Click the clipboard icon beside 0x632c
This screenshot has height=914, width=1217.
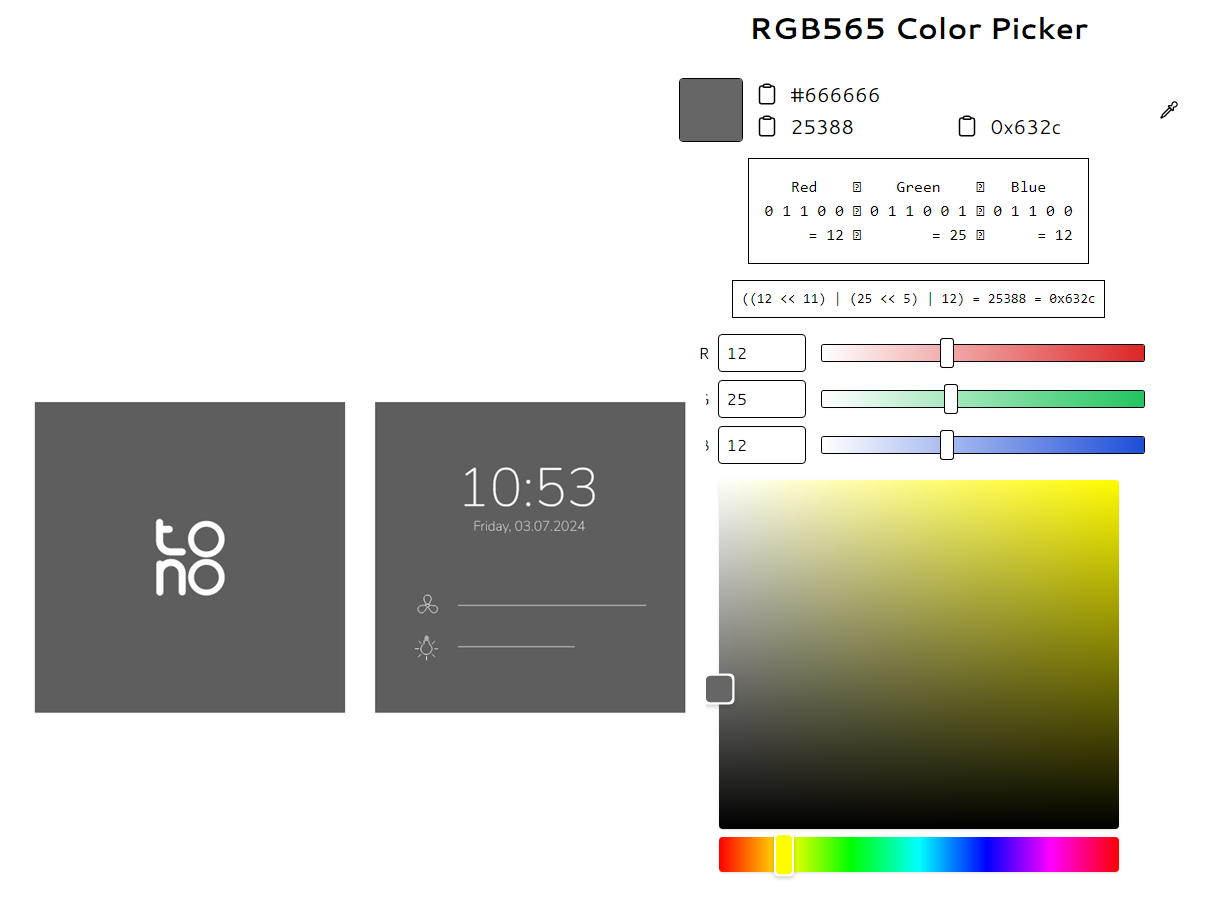pyautogui.click(x=967, y=127)
